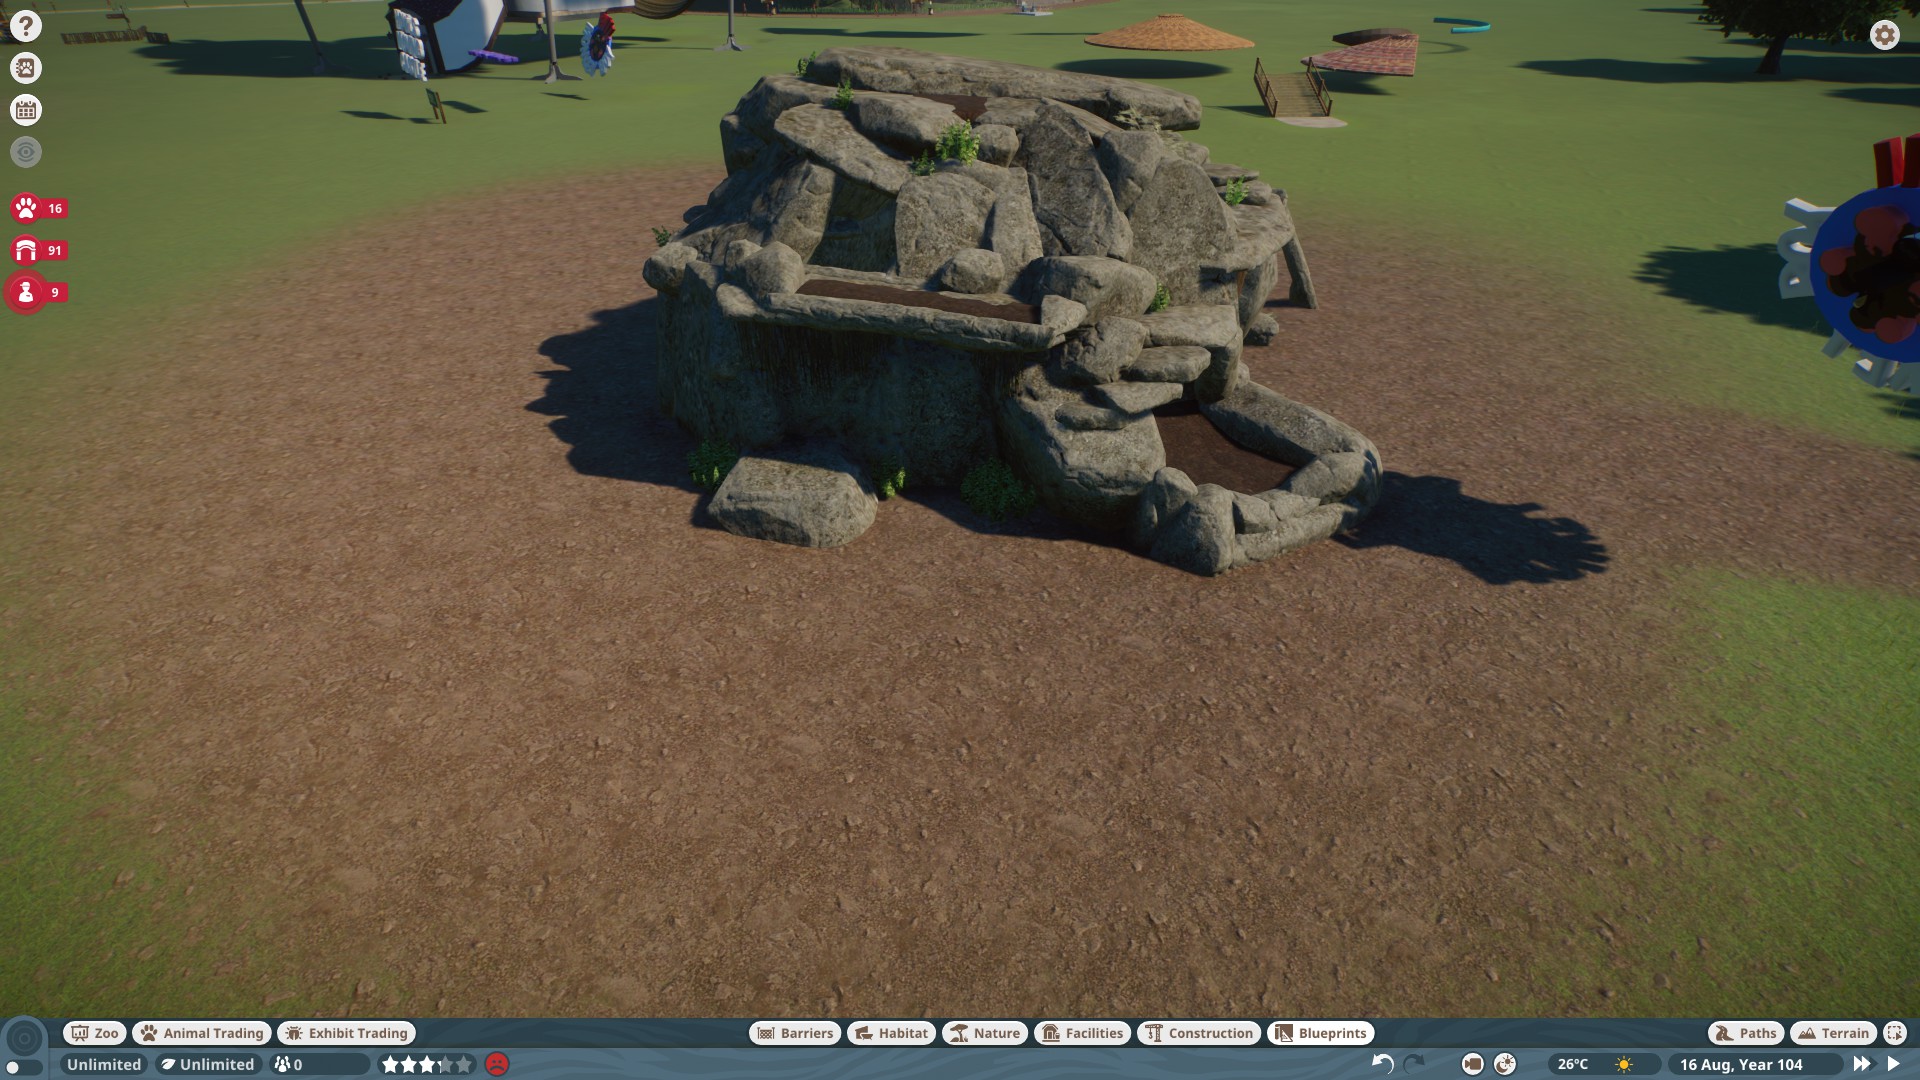Open the Facilities build menu

click(1083, 1033)
